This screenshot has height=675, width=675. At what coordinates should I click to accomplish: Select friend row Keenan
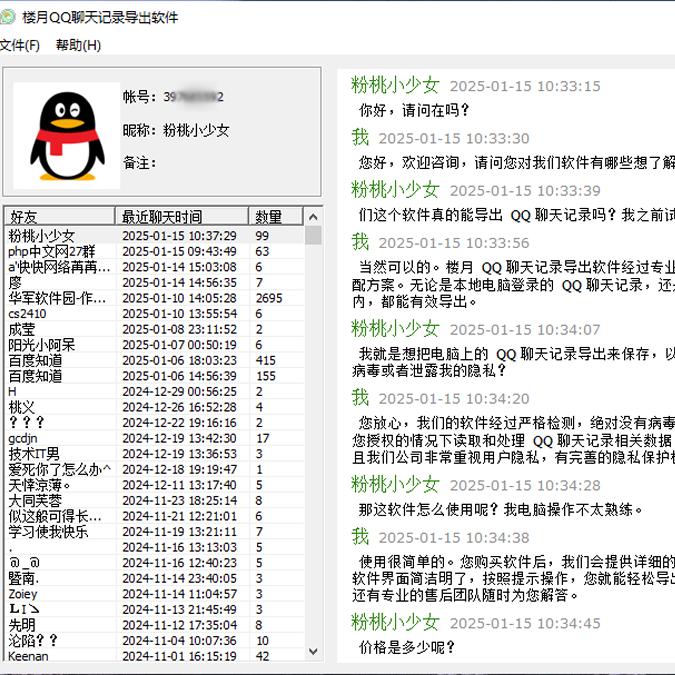[x=154, y=656]
